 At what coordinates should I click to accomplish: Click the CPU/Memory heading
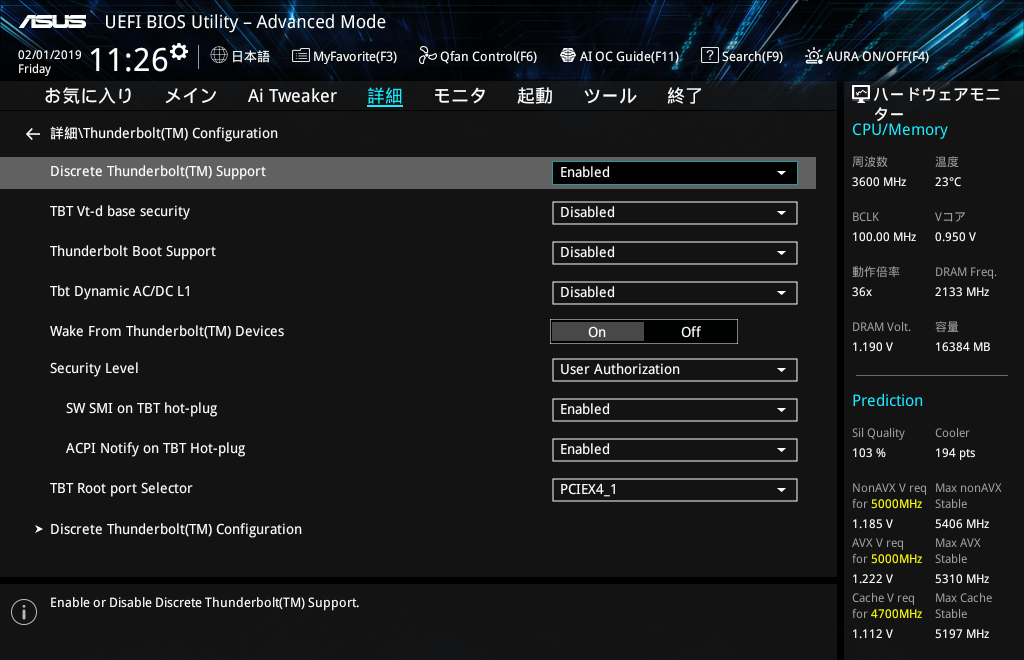pos(899,130)
